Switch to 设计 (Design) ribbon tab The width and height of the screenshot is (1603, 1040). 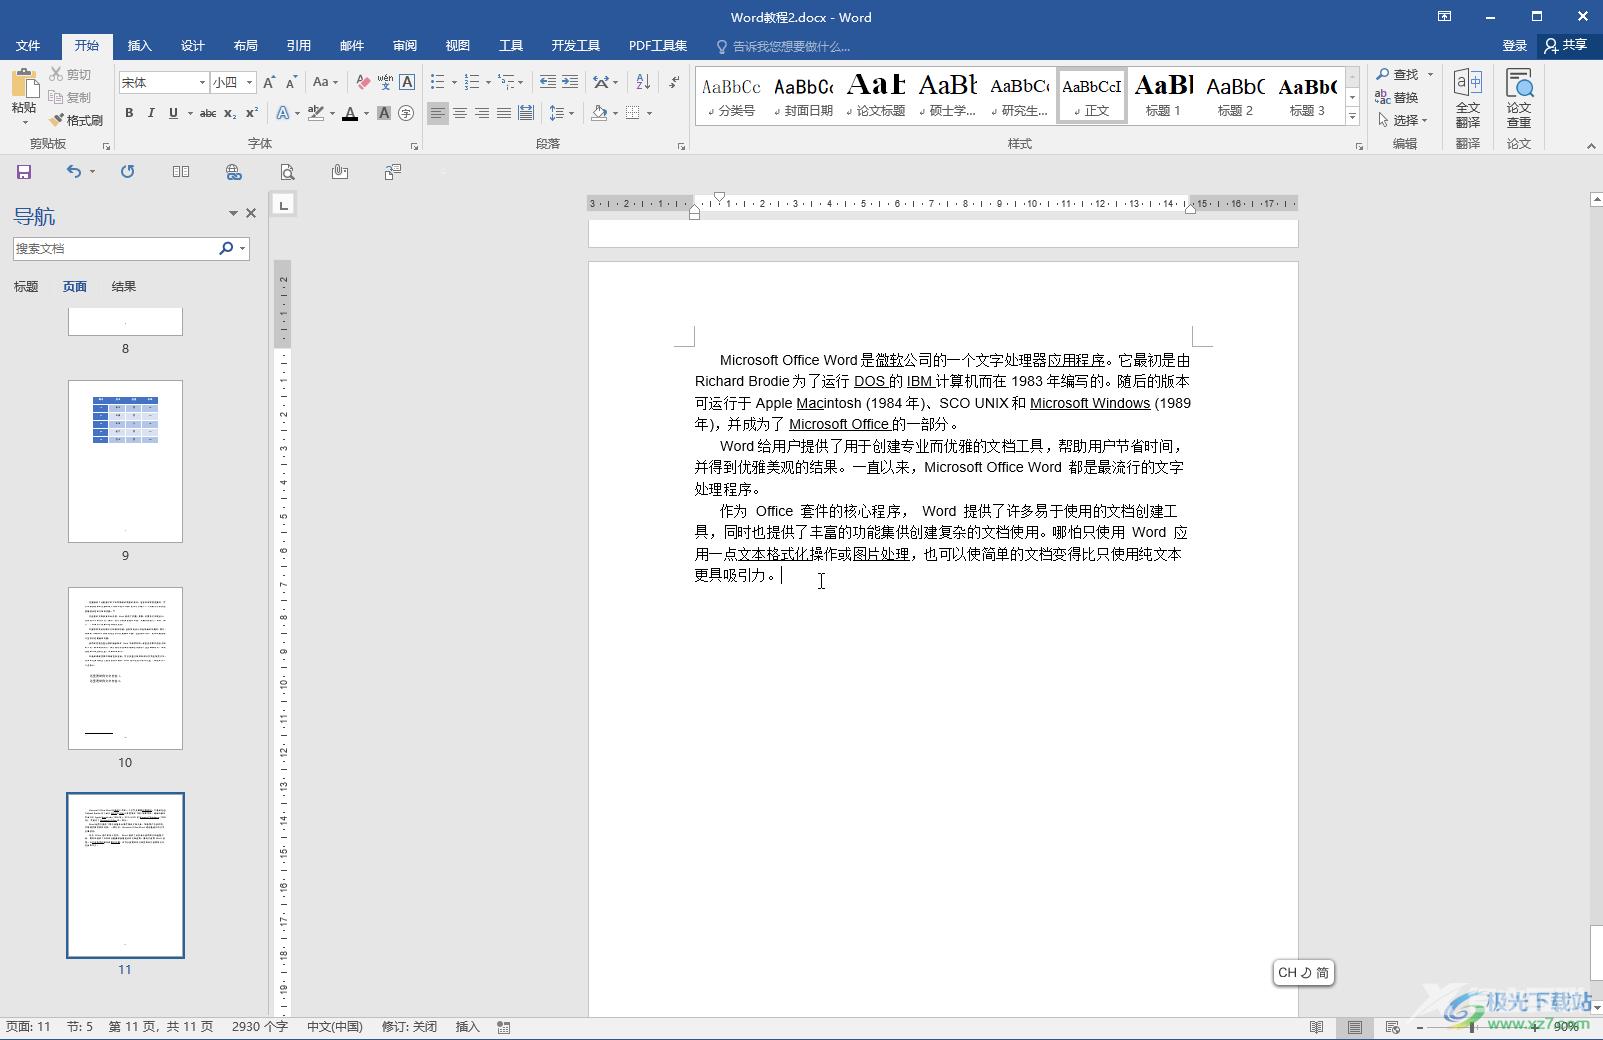(x=193, y=46)
